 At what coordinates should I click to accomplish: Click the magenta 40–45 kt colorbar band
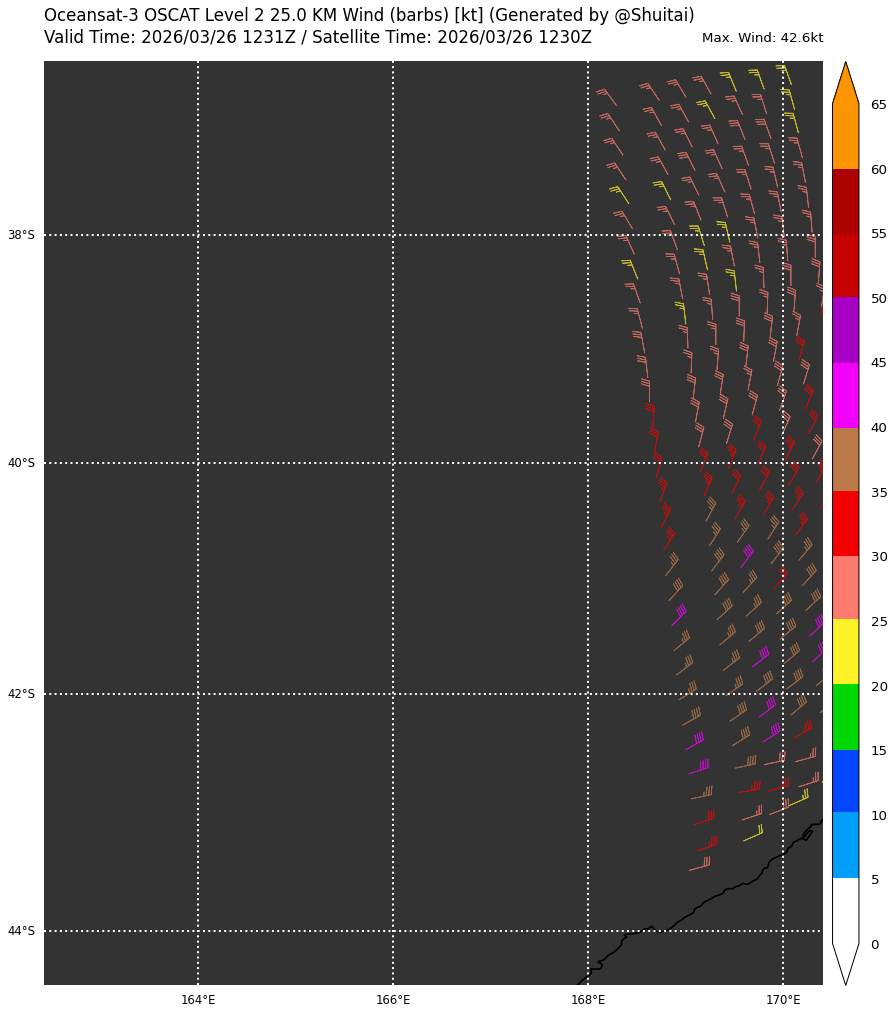click(x=845, y=395)
